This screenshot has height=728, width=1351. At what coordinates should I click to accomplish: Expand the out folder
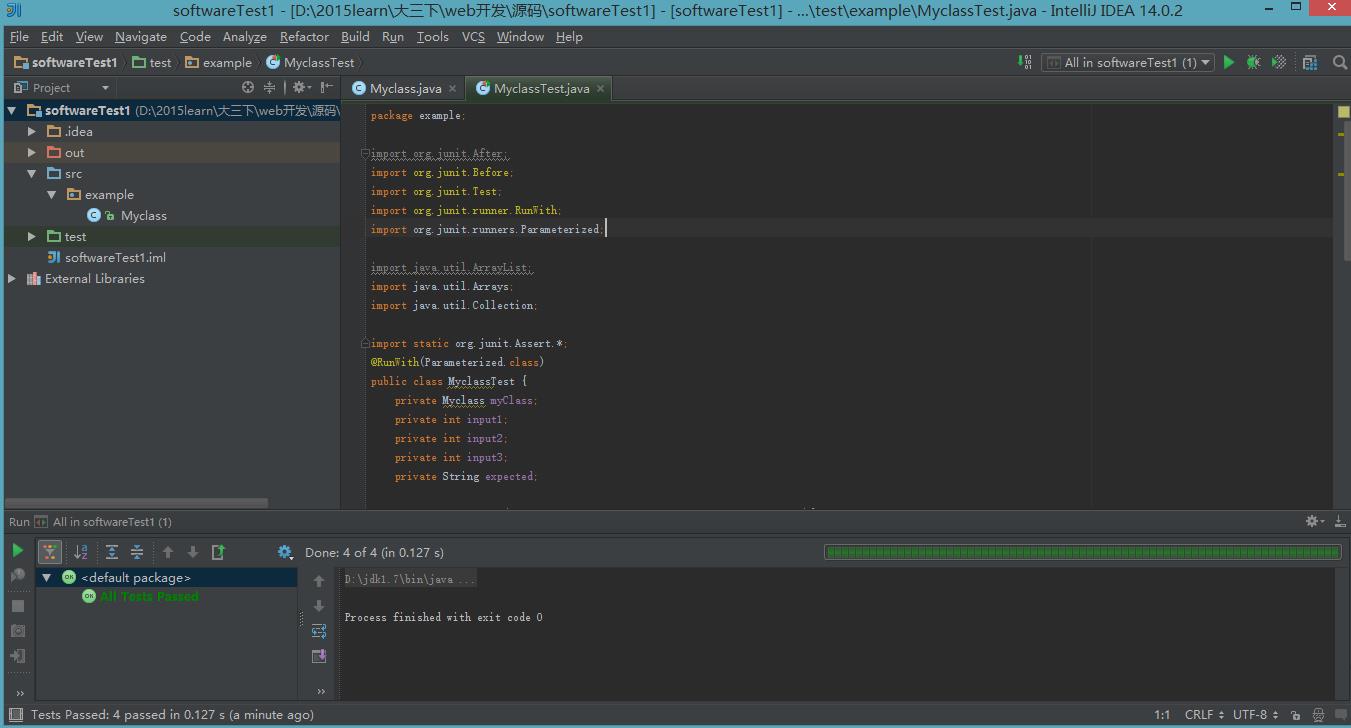point(31,153)
